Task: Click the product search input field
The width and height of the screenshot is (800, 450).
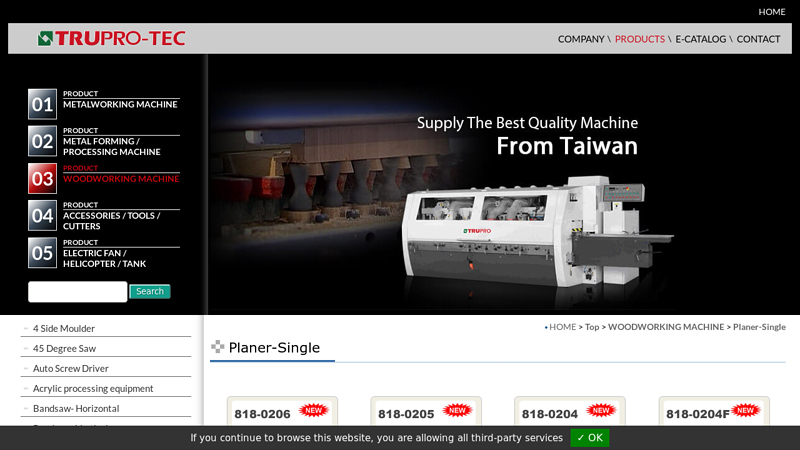Action: [77, 292]
